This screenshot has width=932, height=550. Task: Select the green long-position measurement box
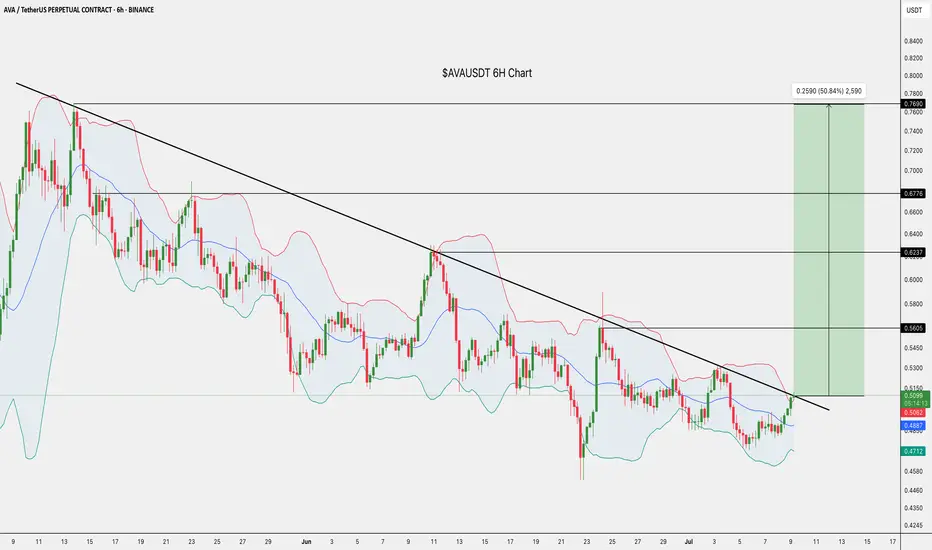[x=829, y=250]
